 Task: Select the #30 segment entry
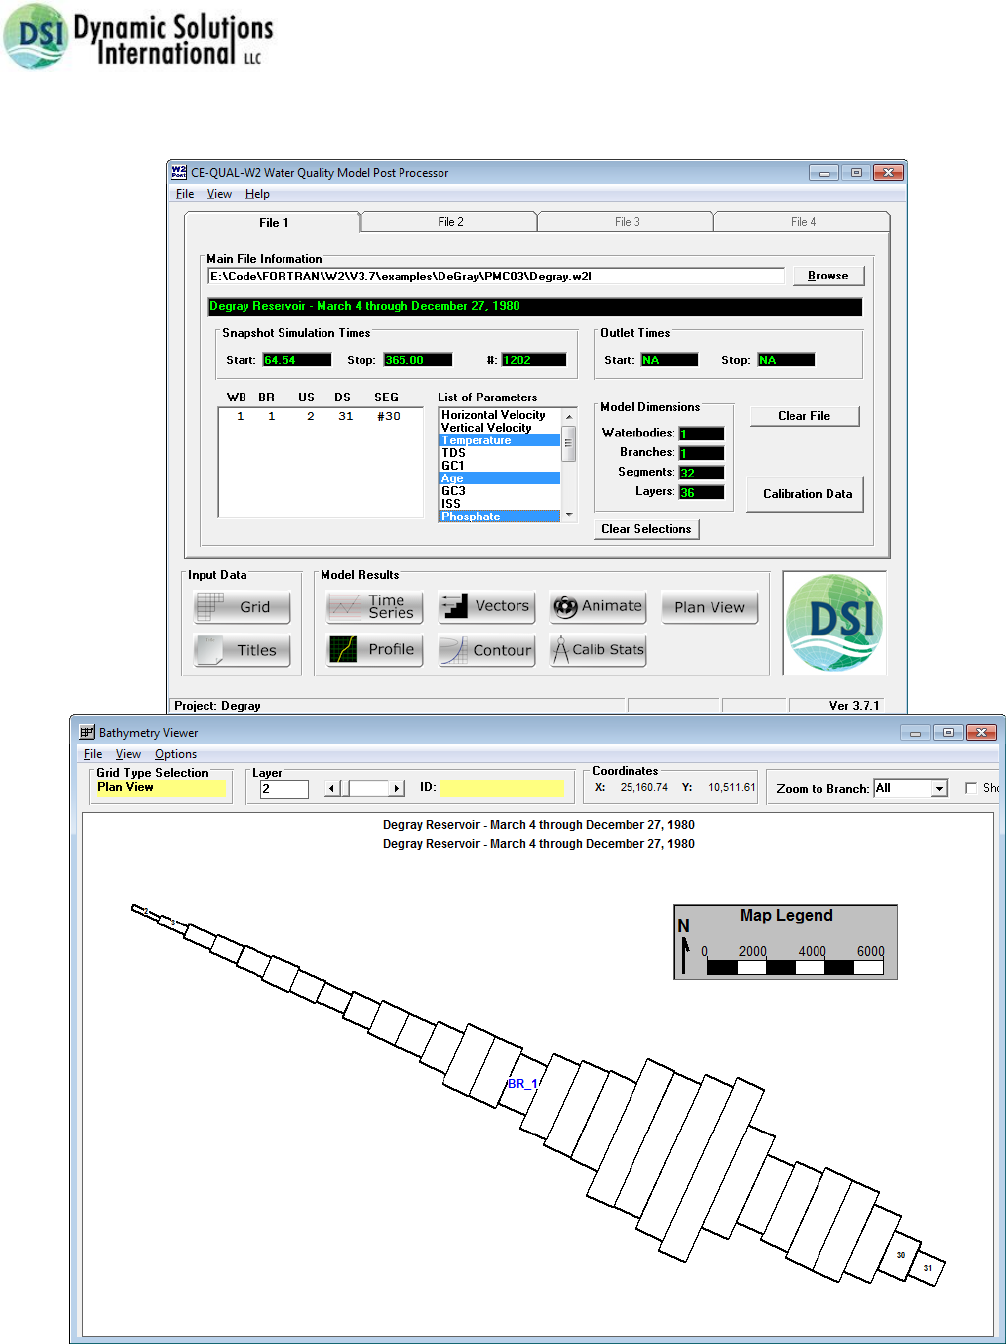[388, 416]
